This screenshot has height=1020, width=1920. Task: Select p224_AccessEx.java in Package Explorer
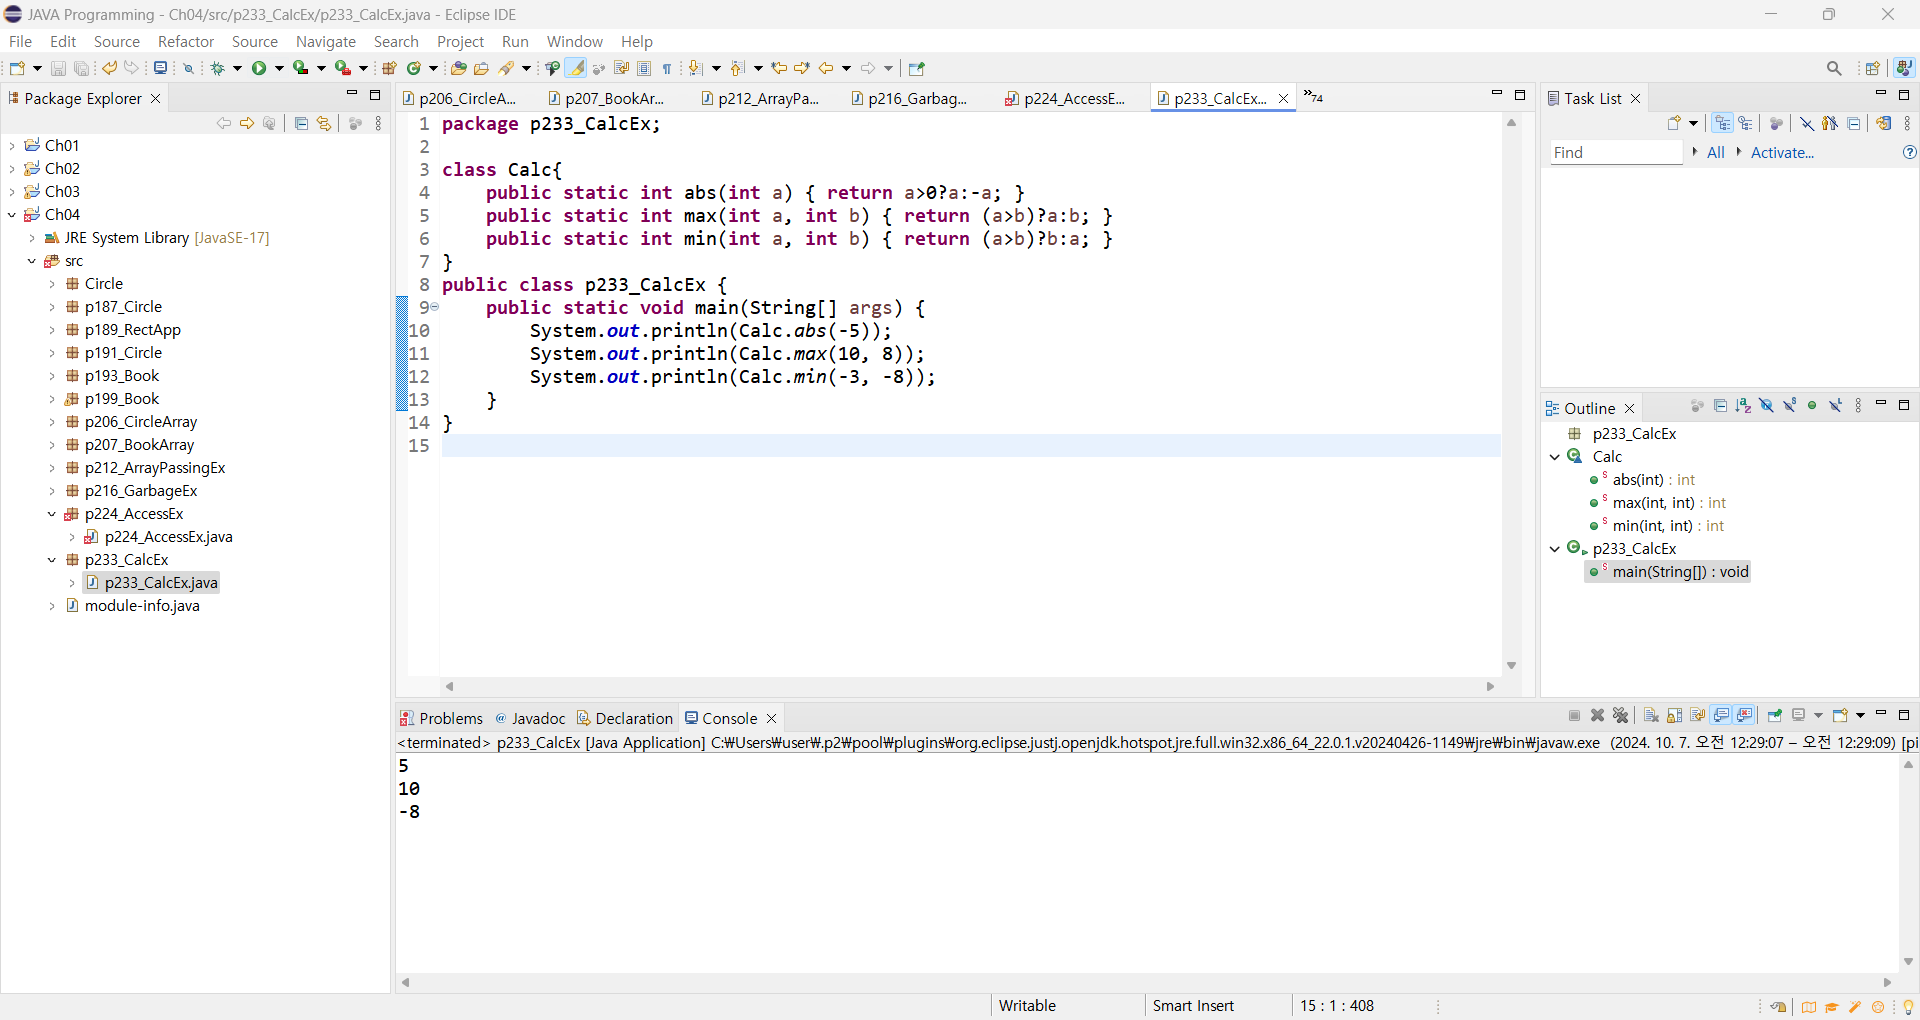coord(168,537)
